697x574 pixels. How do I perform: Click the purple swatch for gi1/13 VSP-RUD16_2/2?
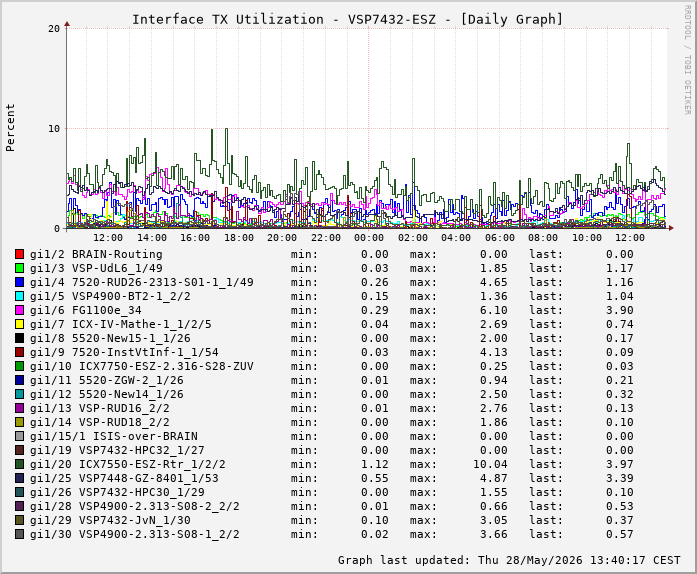(19, 408)
